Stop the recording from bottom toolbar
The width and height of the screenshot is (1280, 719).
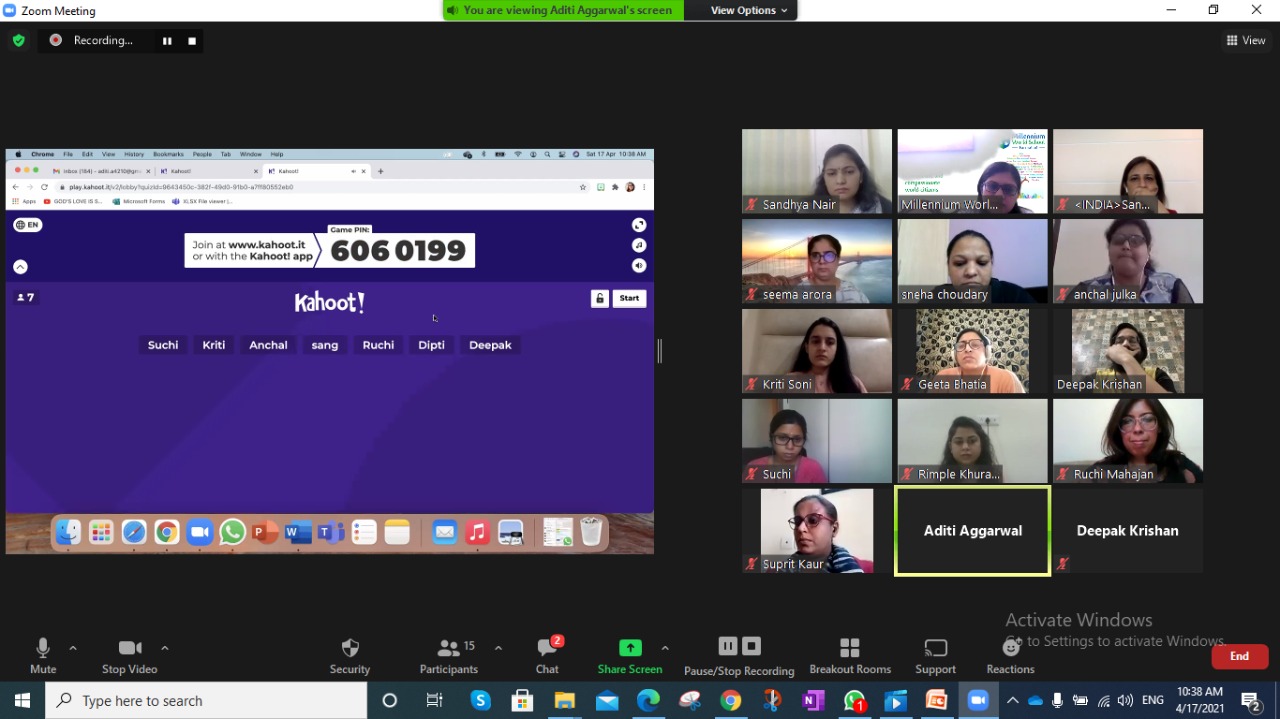point(752,646)
